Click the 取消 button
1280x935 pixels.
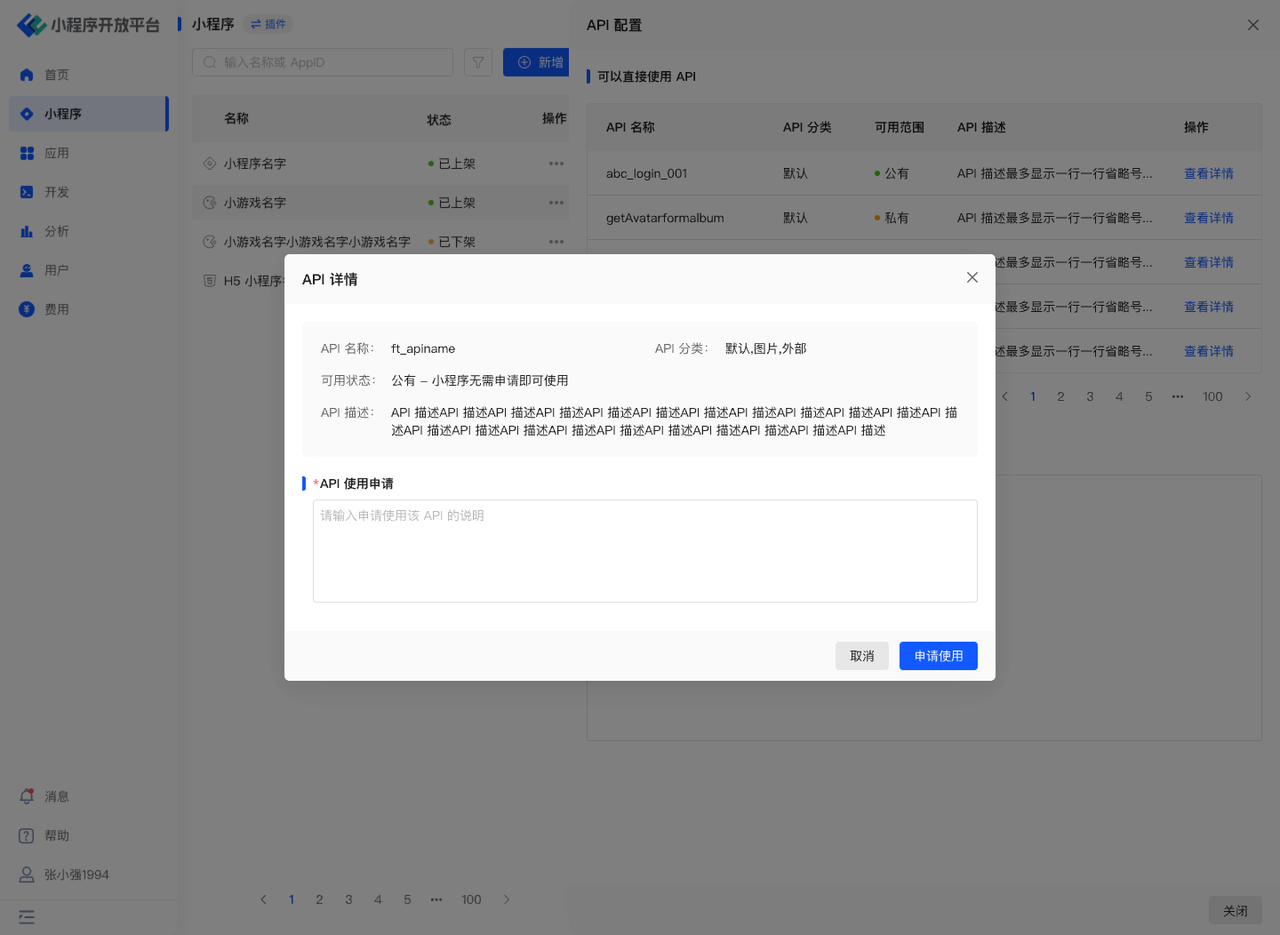(861, 656)
